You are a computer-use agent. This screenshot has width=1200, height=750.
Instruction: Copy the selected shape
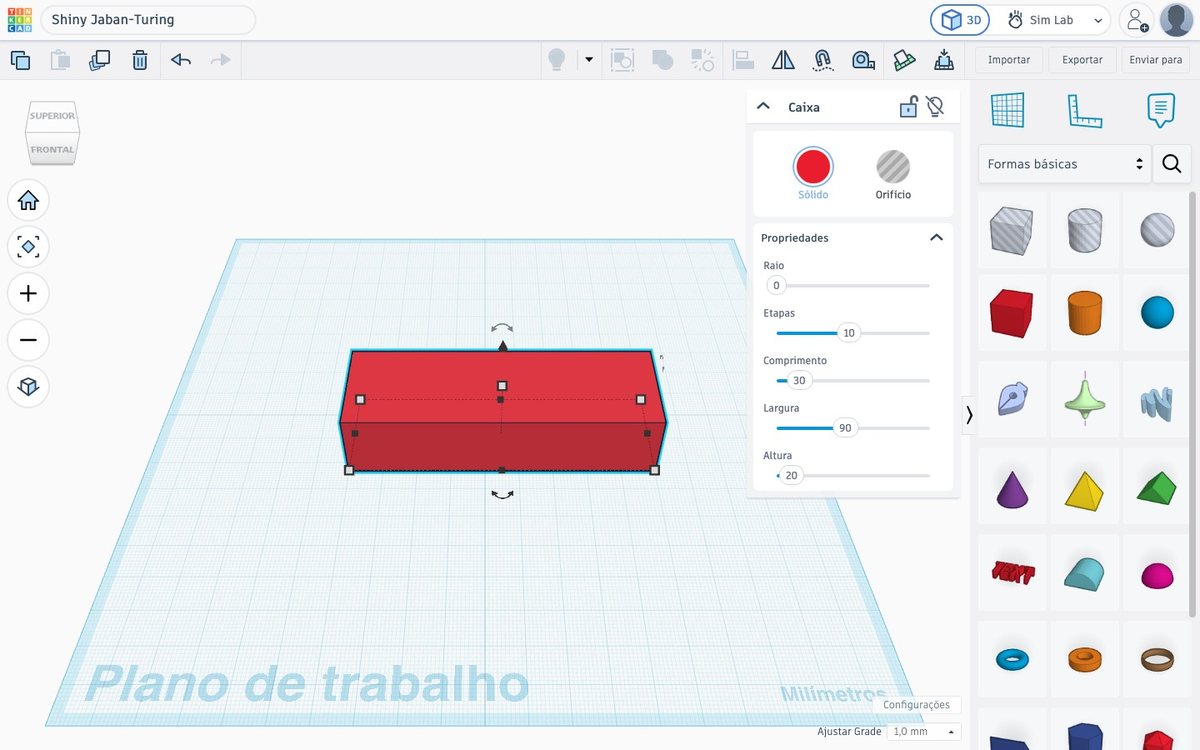click(20, 60)
